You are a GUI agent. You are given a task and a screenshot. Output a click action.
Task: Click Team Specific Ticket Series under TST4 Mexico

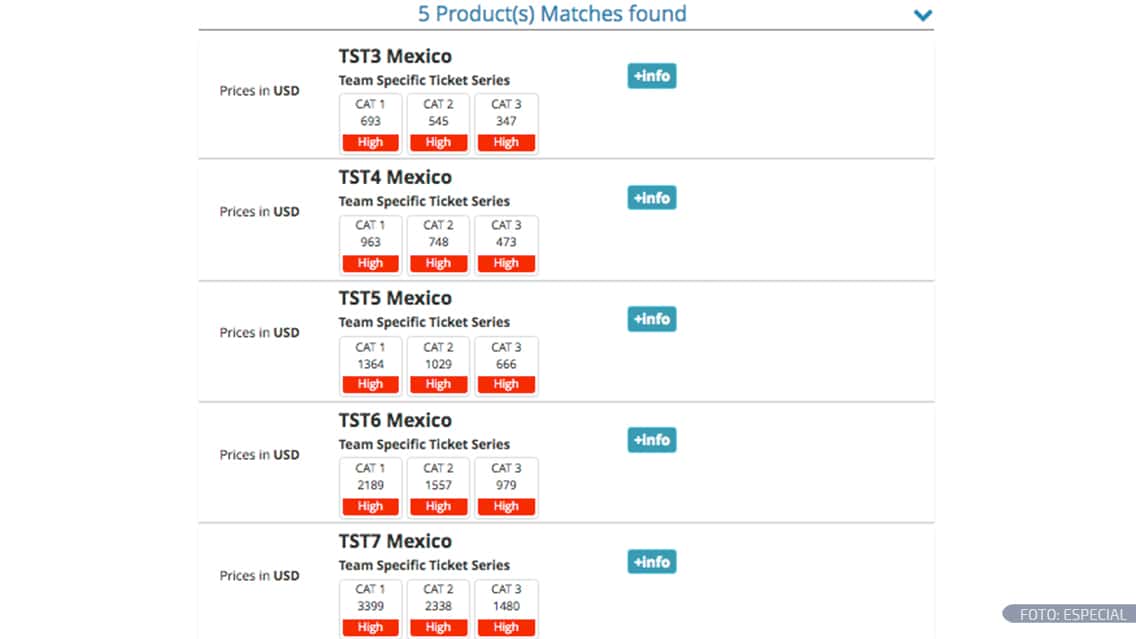424,201
